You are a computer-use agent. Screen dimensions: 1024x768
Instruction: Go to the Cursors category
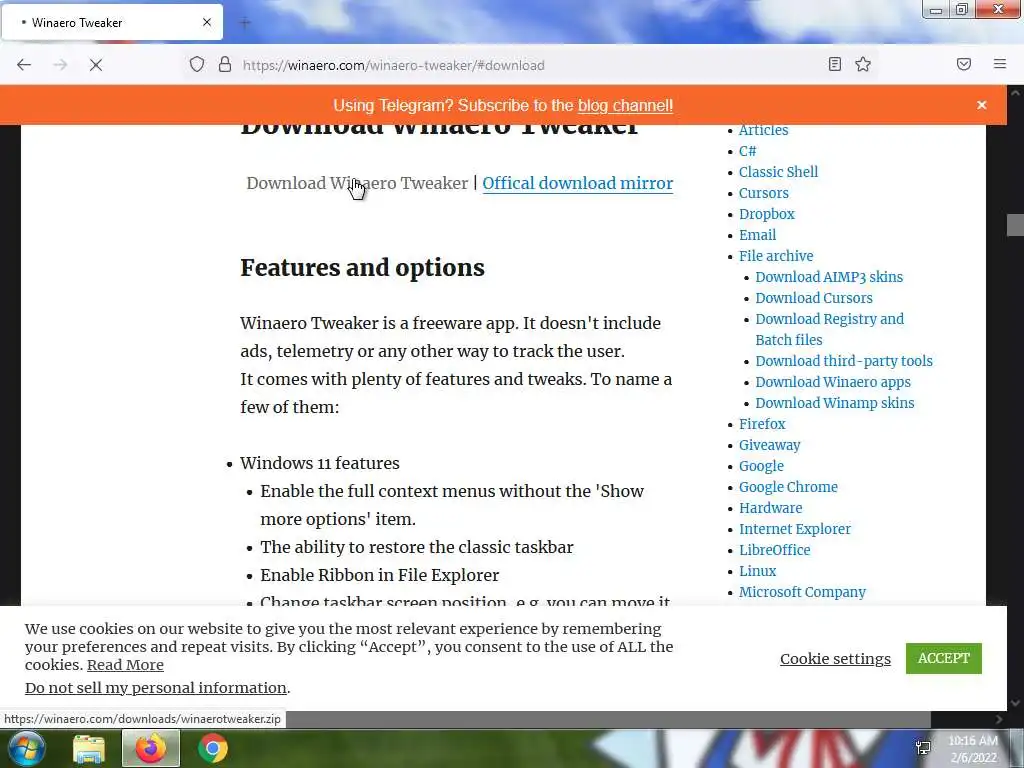(x=763, y=193)
